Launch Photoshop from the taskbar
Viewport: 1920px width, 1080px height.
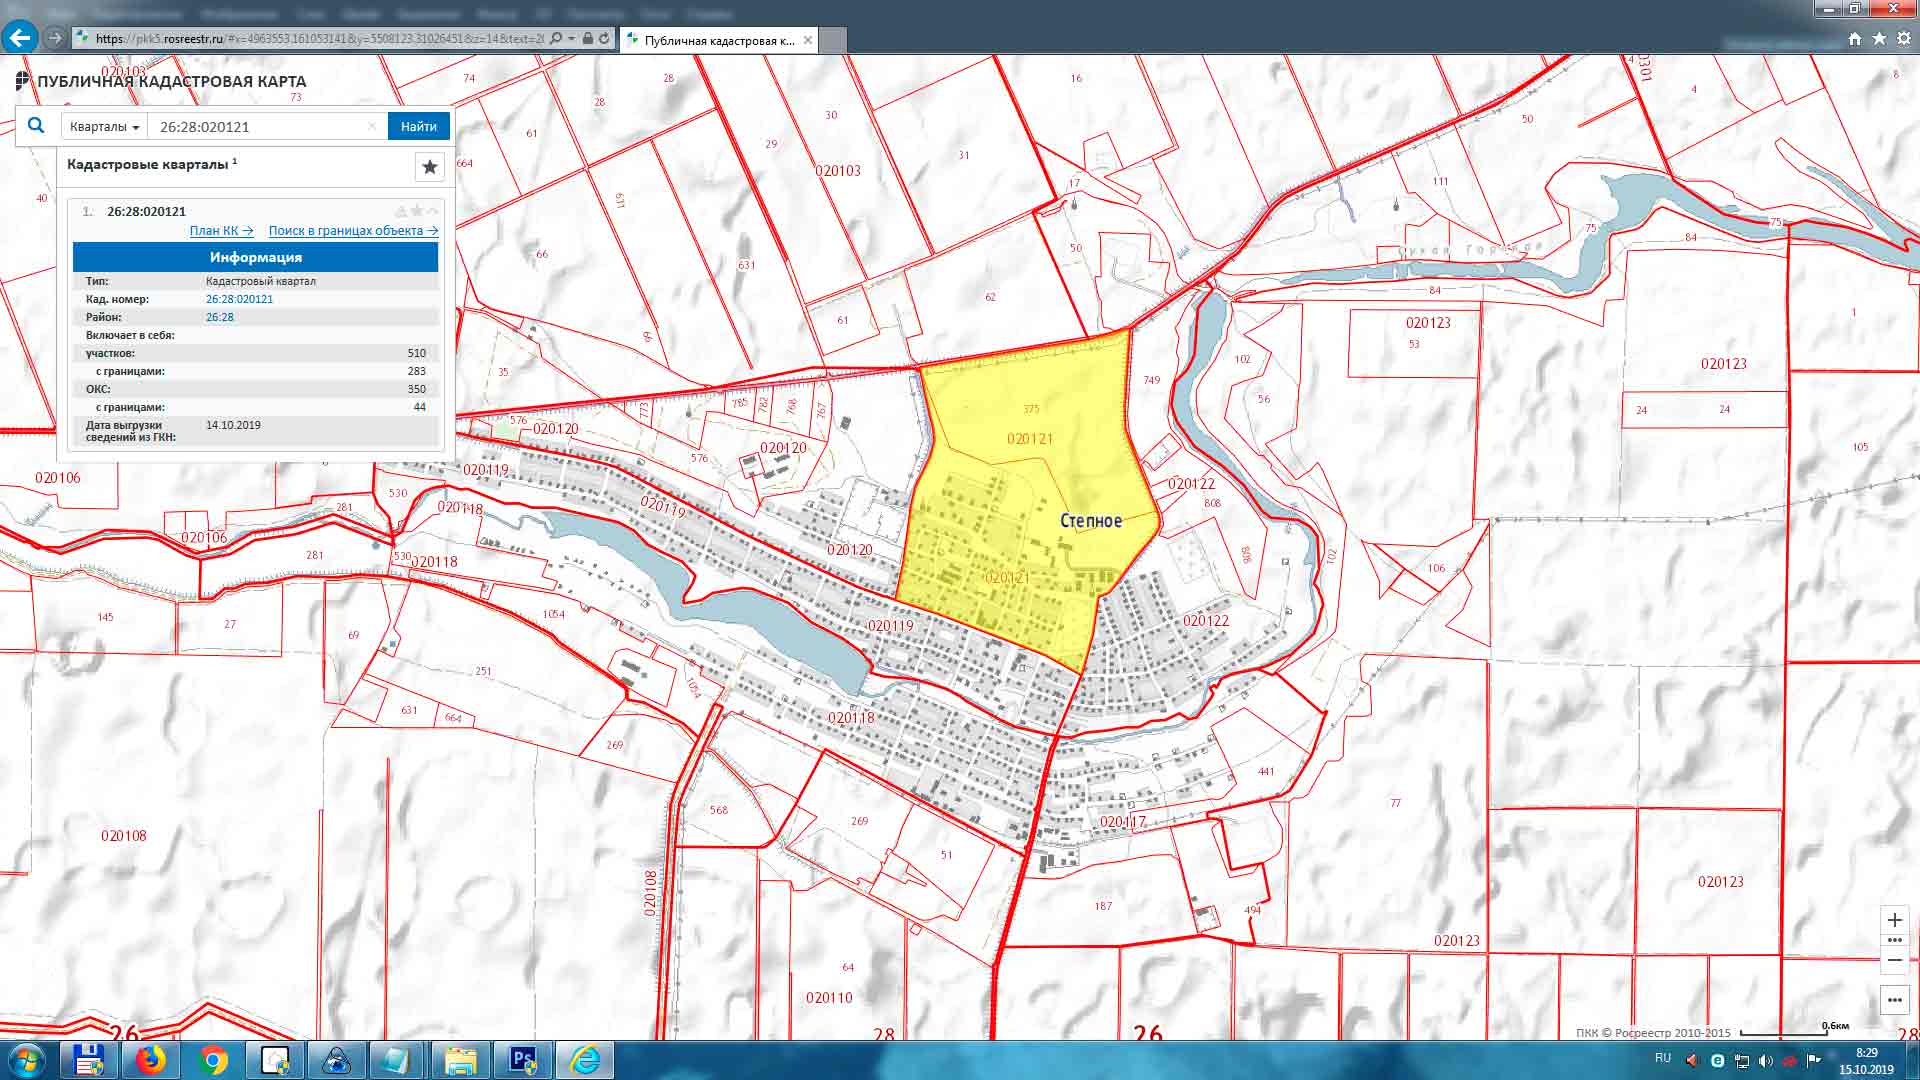click(523, 1060)
